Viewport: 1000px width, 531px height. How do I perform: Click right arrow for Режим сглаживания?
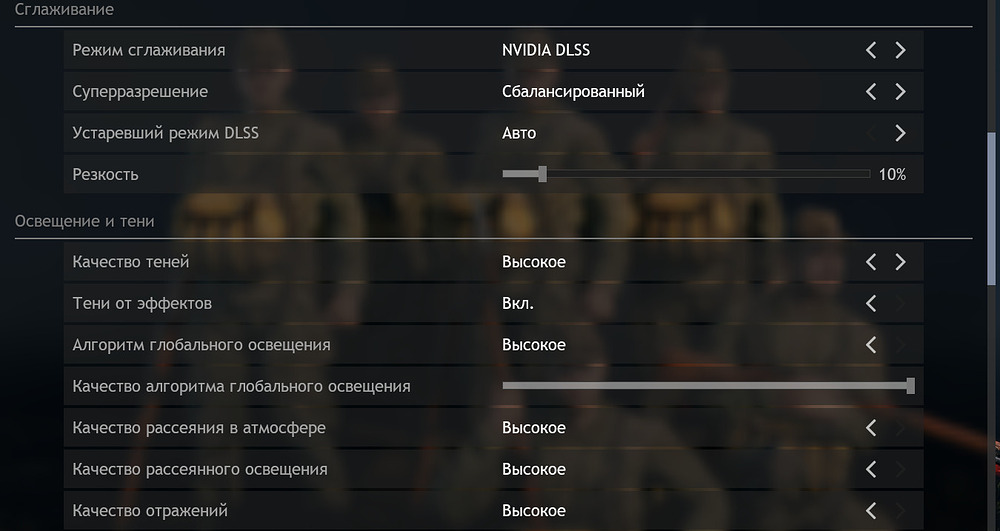(900, 50)
